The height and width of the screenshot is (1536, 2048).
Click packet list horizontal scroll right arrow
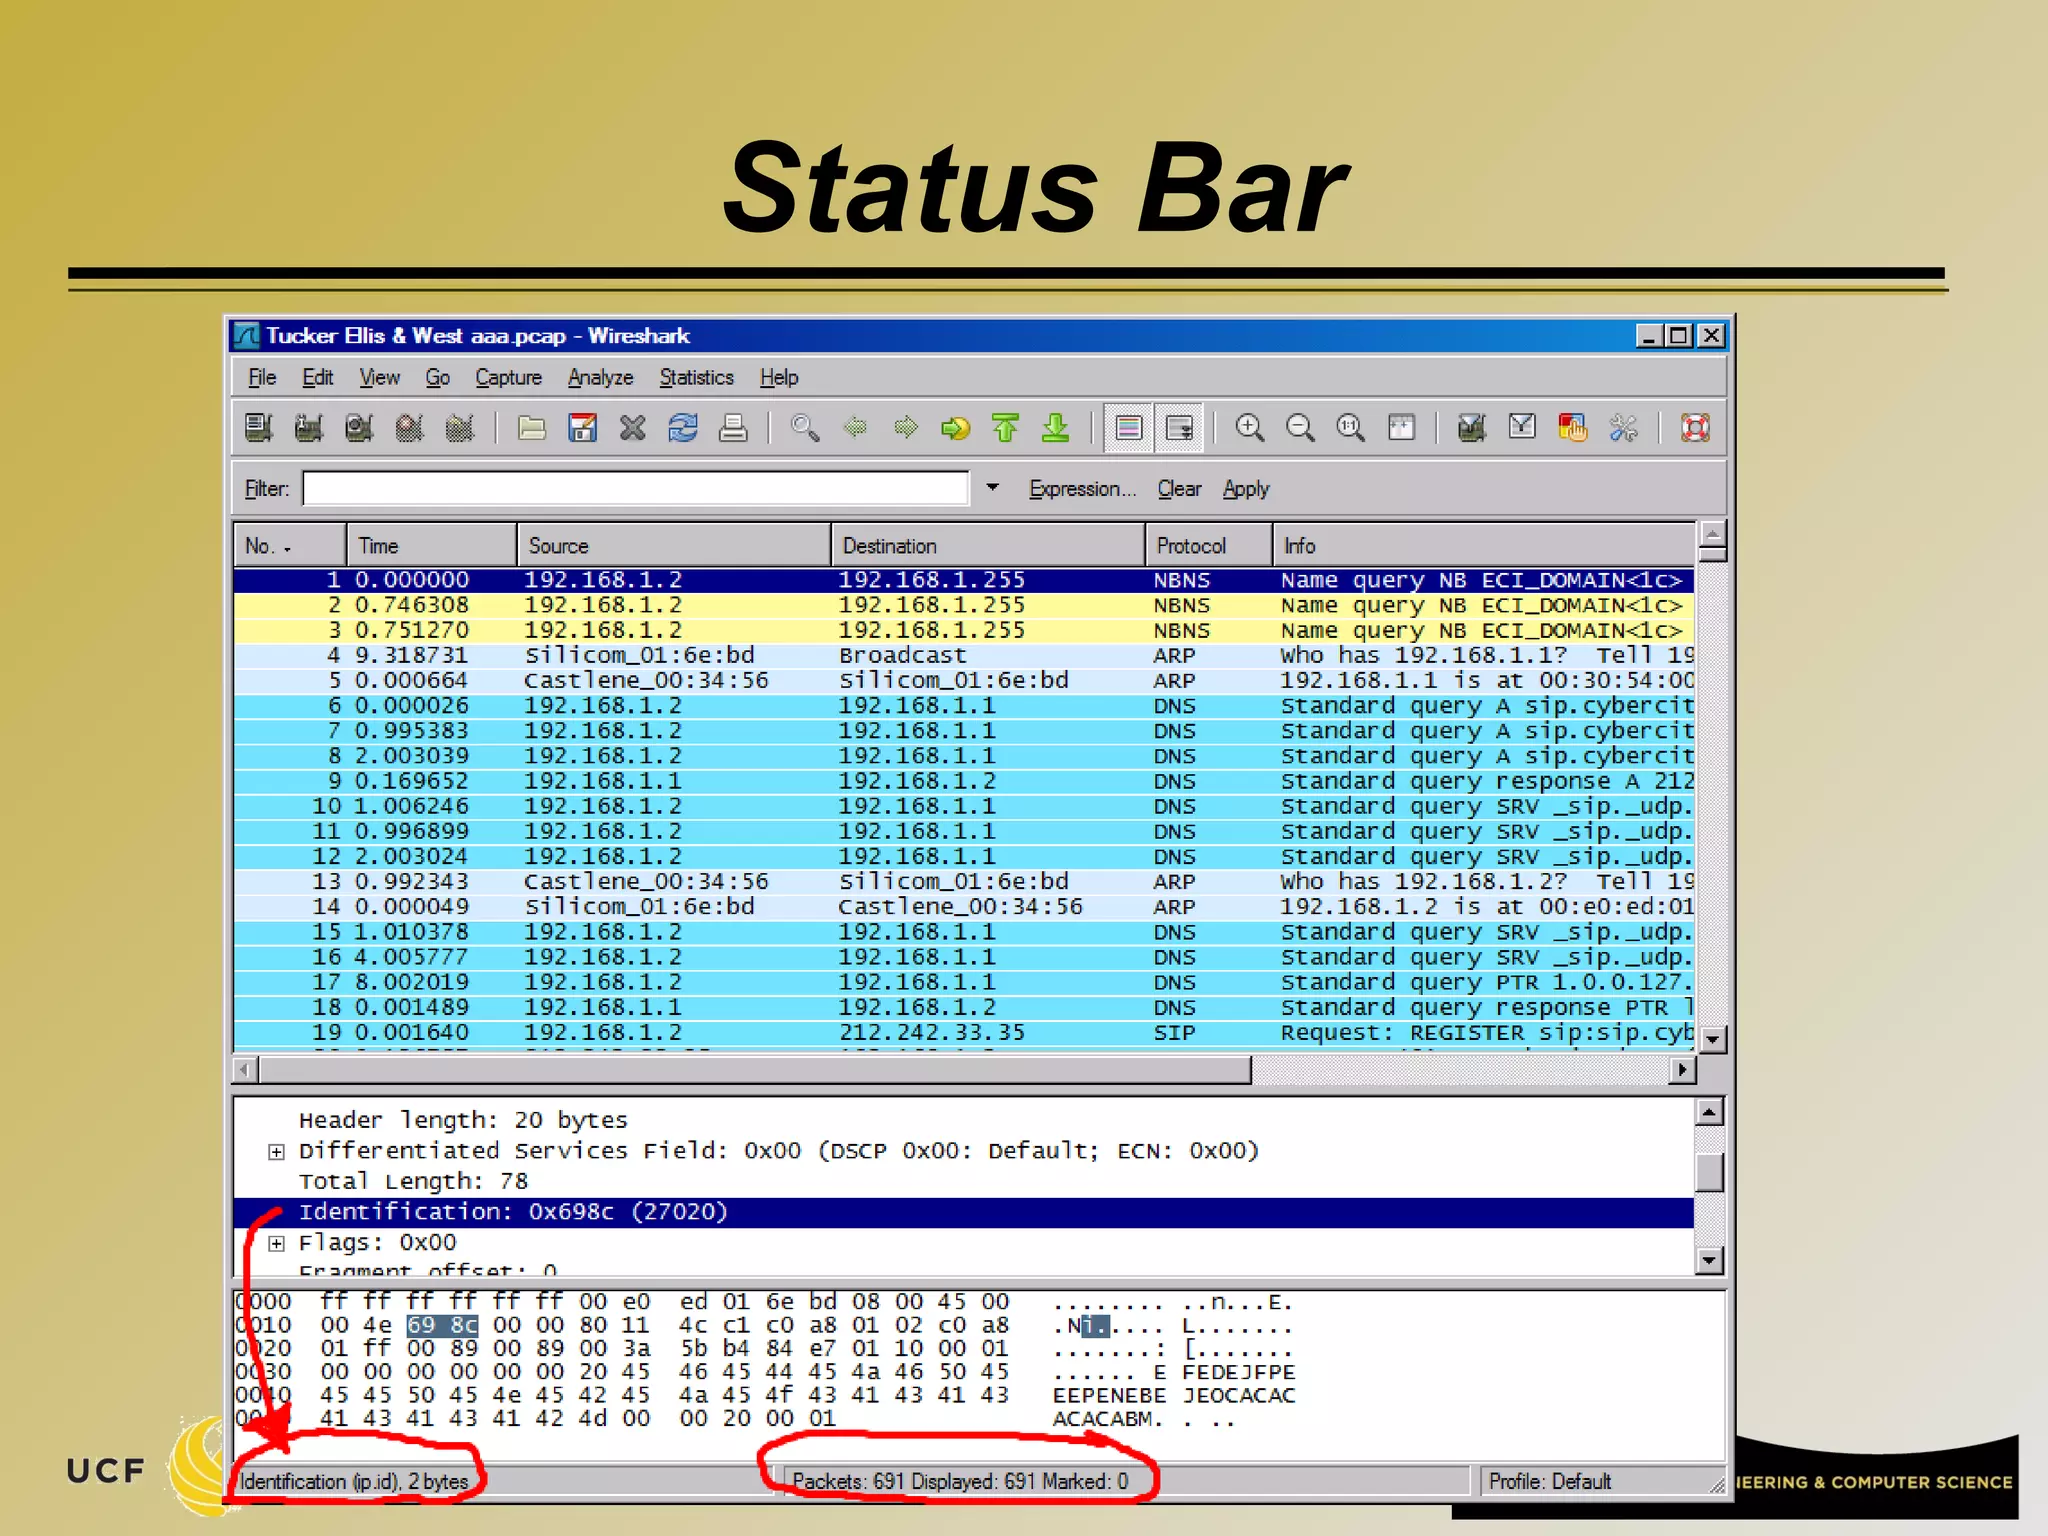[x=1683, y=1070]
